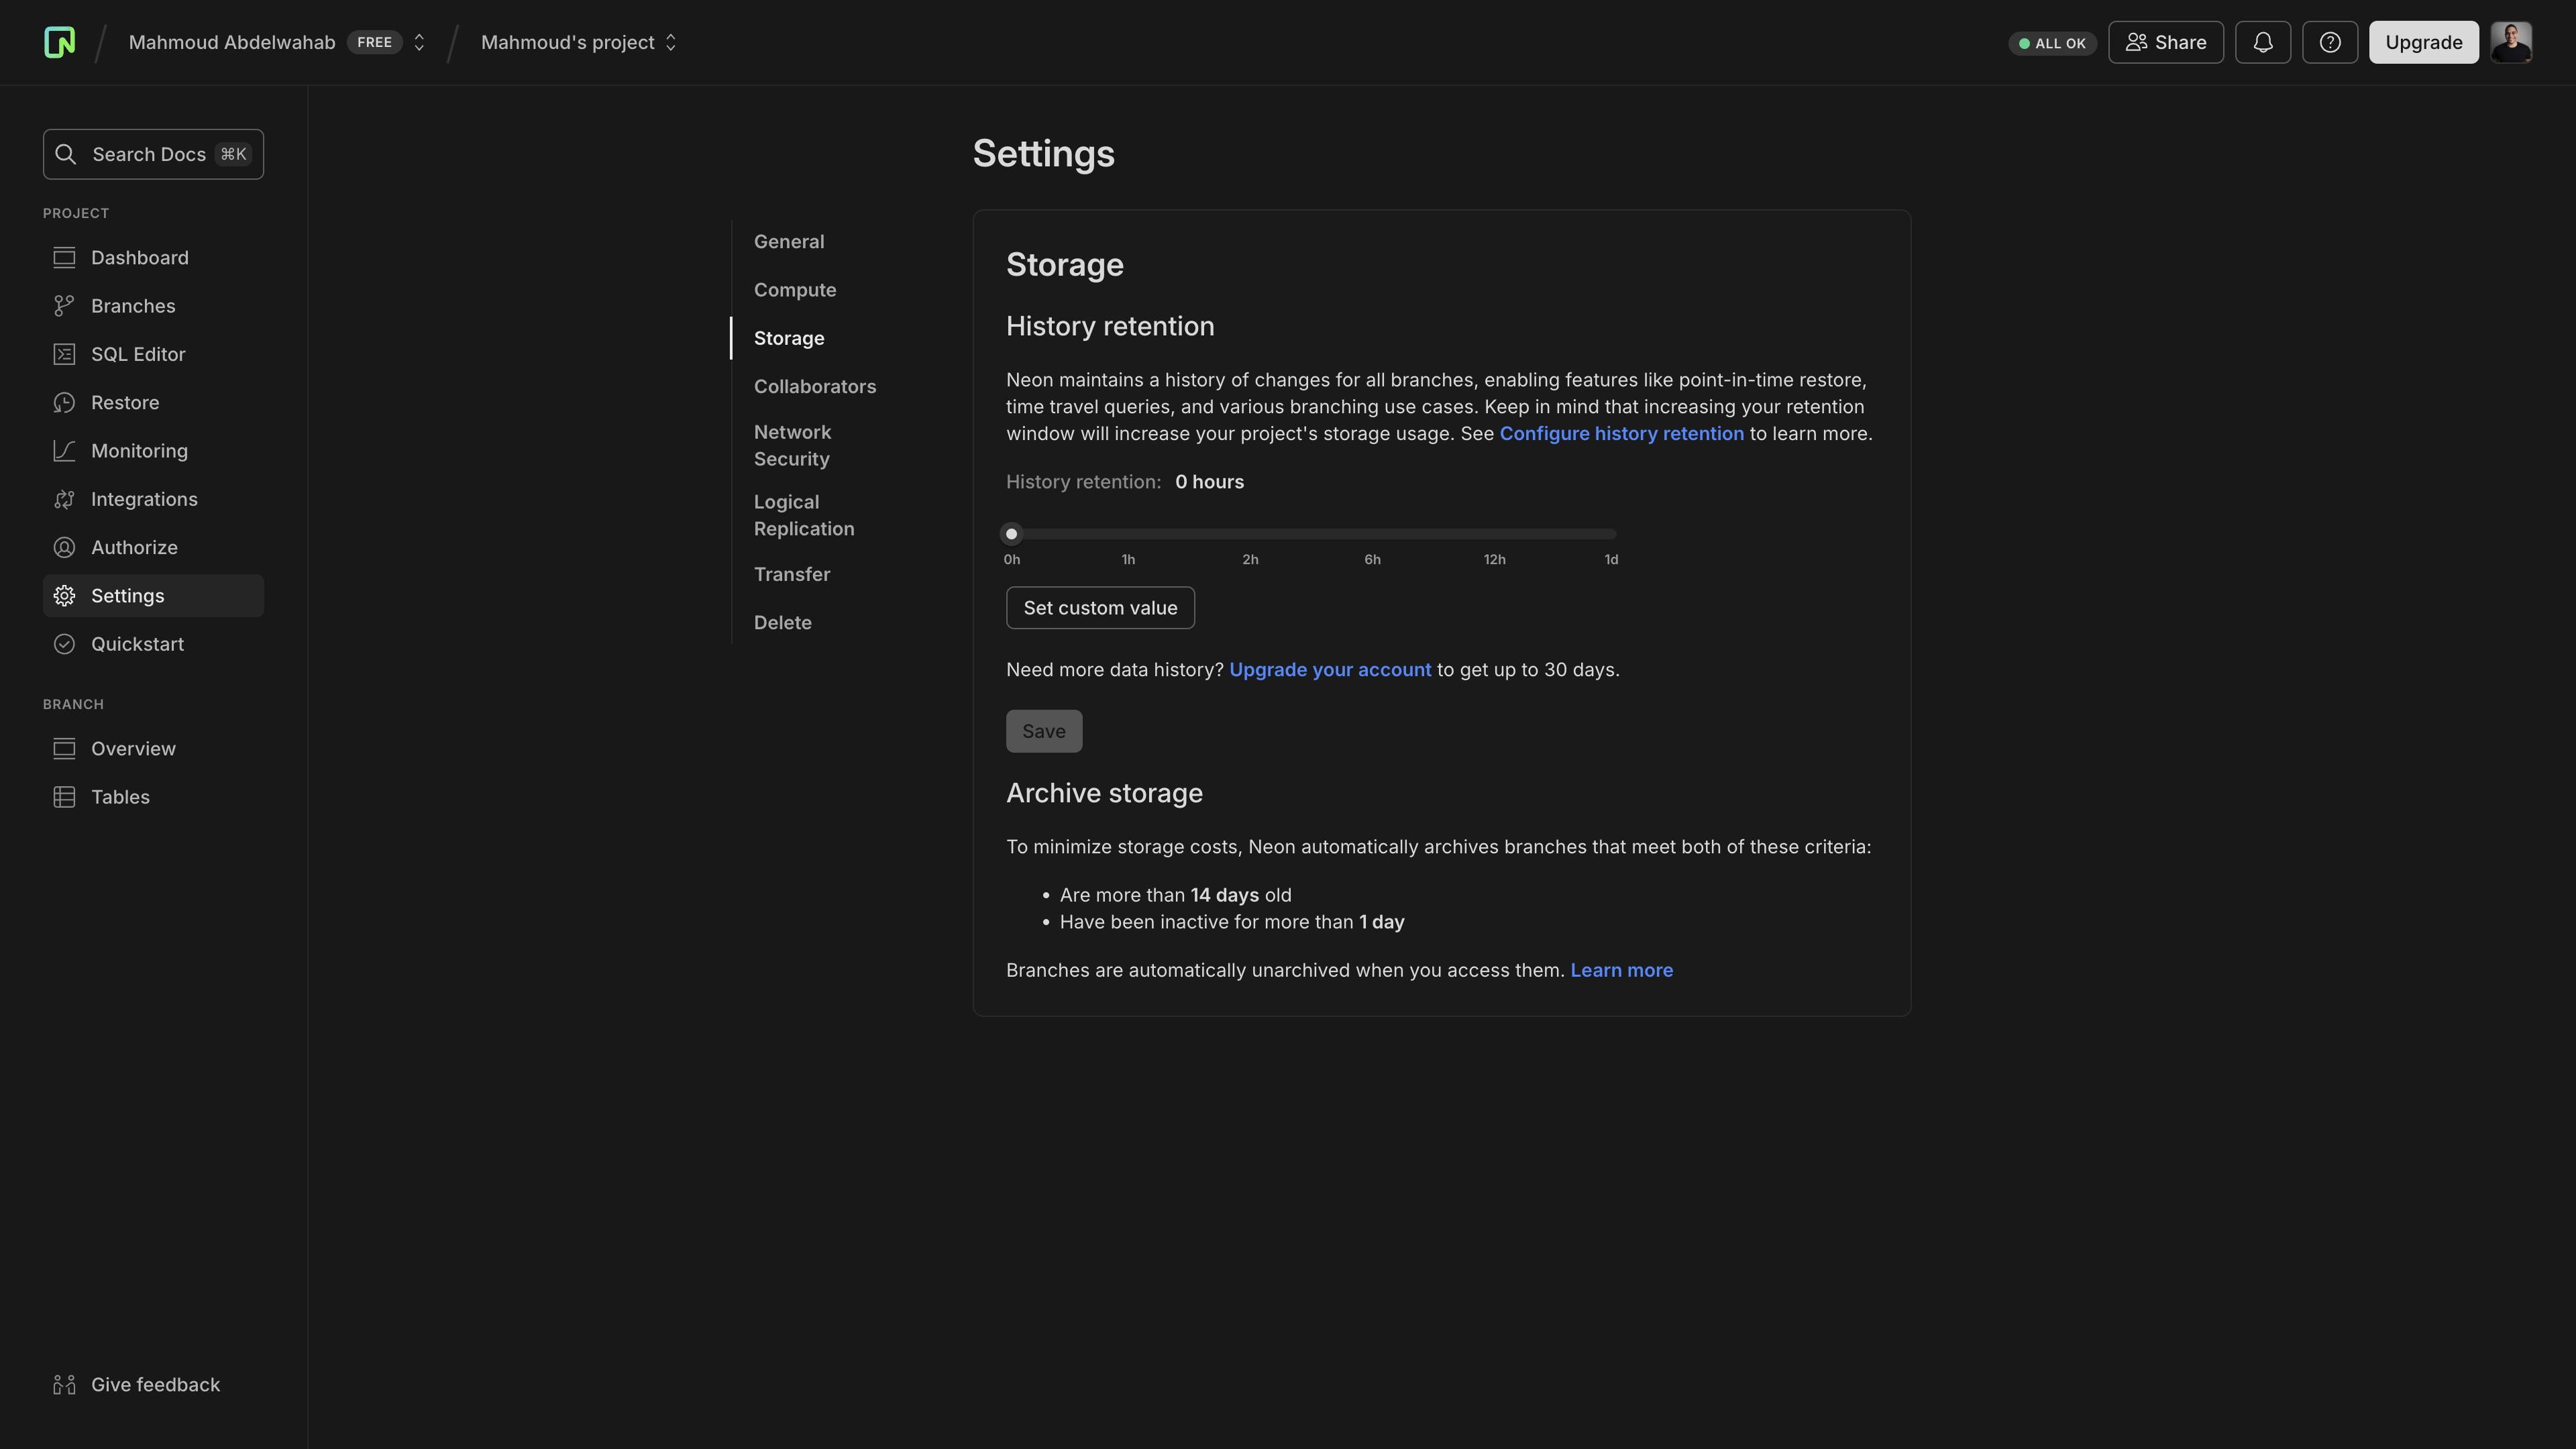This screenshot has height=1449, width=2576.
Task: Expand the Mahmoud Abdelwahab account switcher
Action: click(x=419, y=42)
